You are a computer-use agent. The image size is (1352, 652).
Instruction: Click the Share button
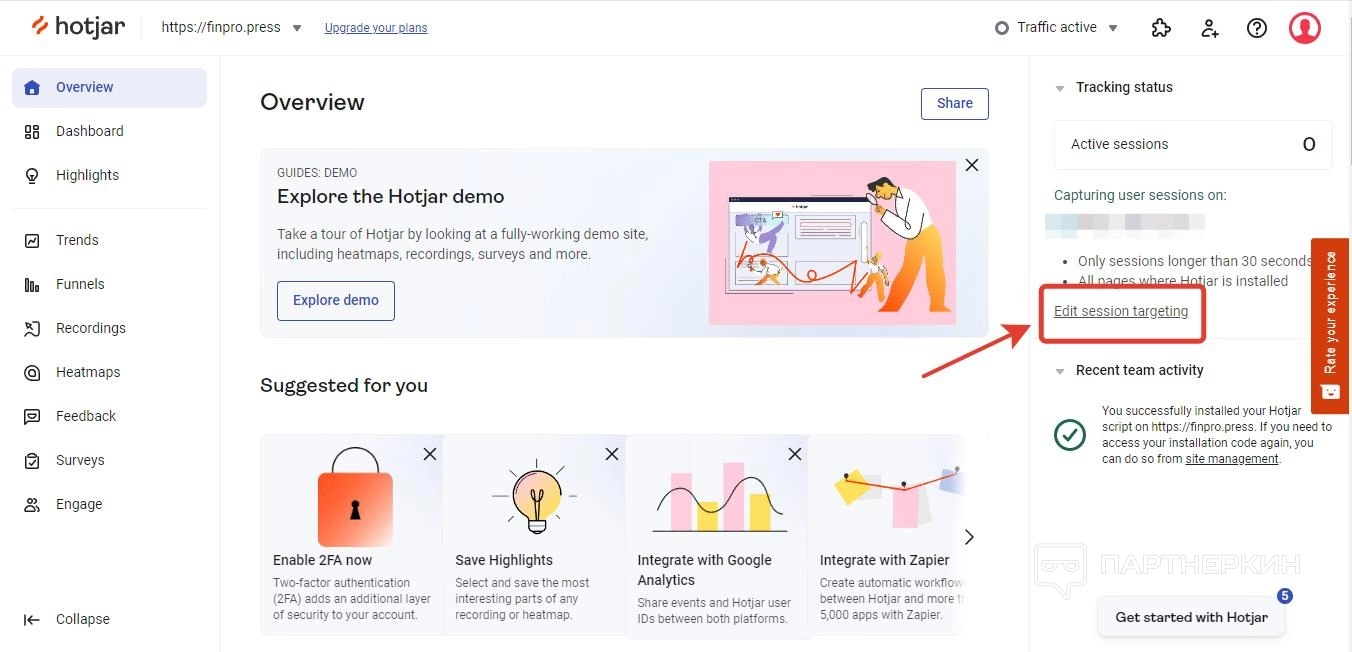[954, 103]
